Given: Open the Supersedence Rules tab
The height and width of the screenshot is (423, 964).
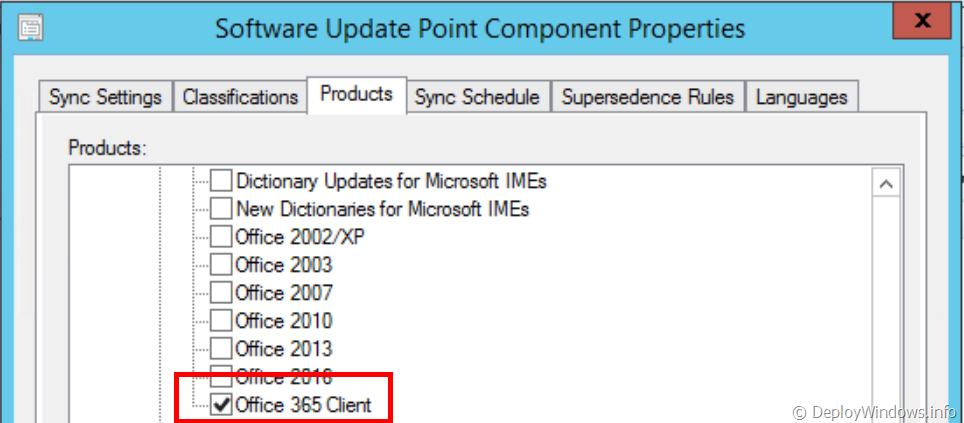Looking at the screenshot, I should tap(647, 97).
